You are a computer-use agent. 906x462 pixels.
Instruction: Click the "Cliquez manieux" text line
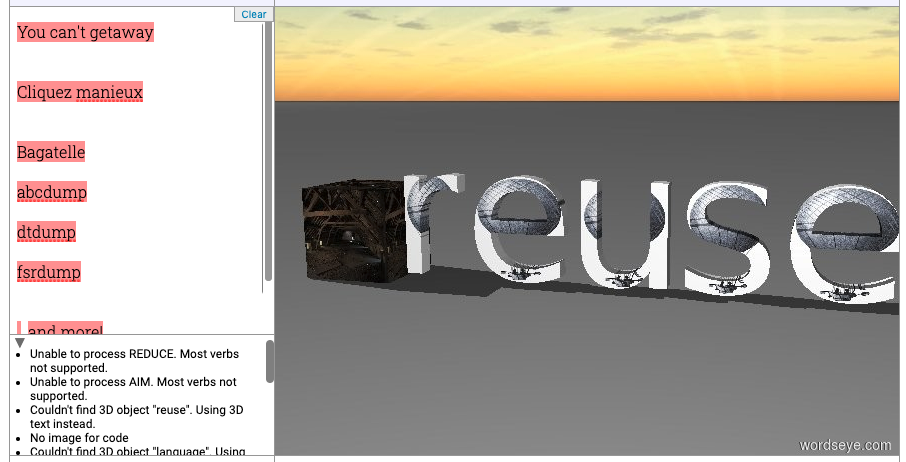coord(80,93)
